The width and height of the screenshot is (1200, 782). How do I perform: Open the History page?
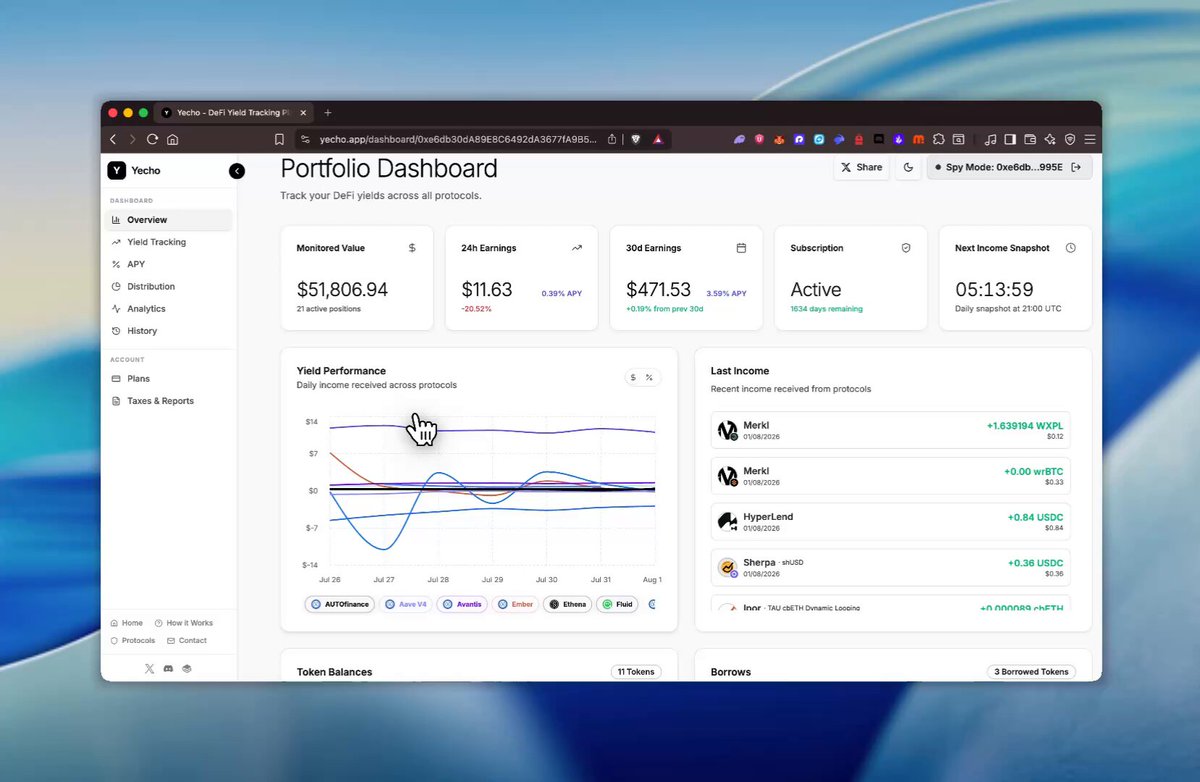click(169, 331)
